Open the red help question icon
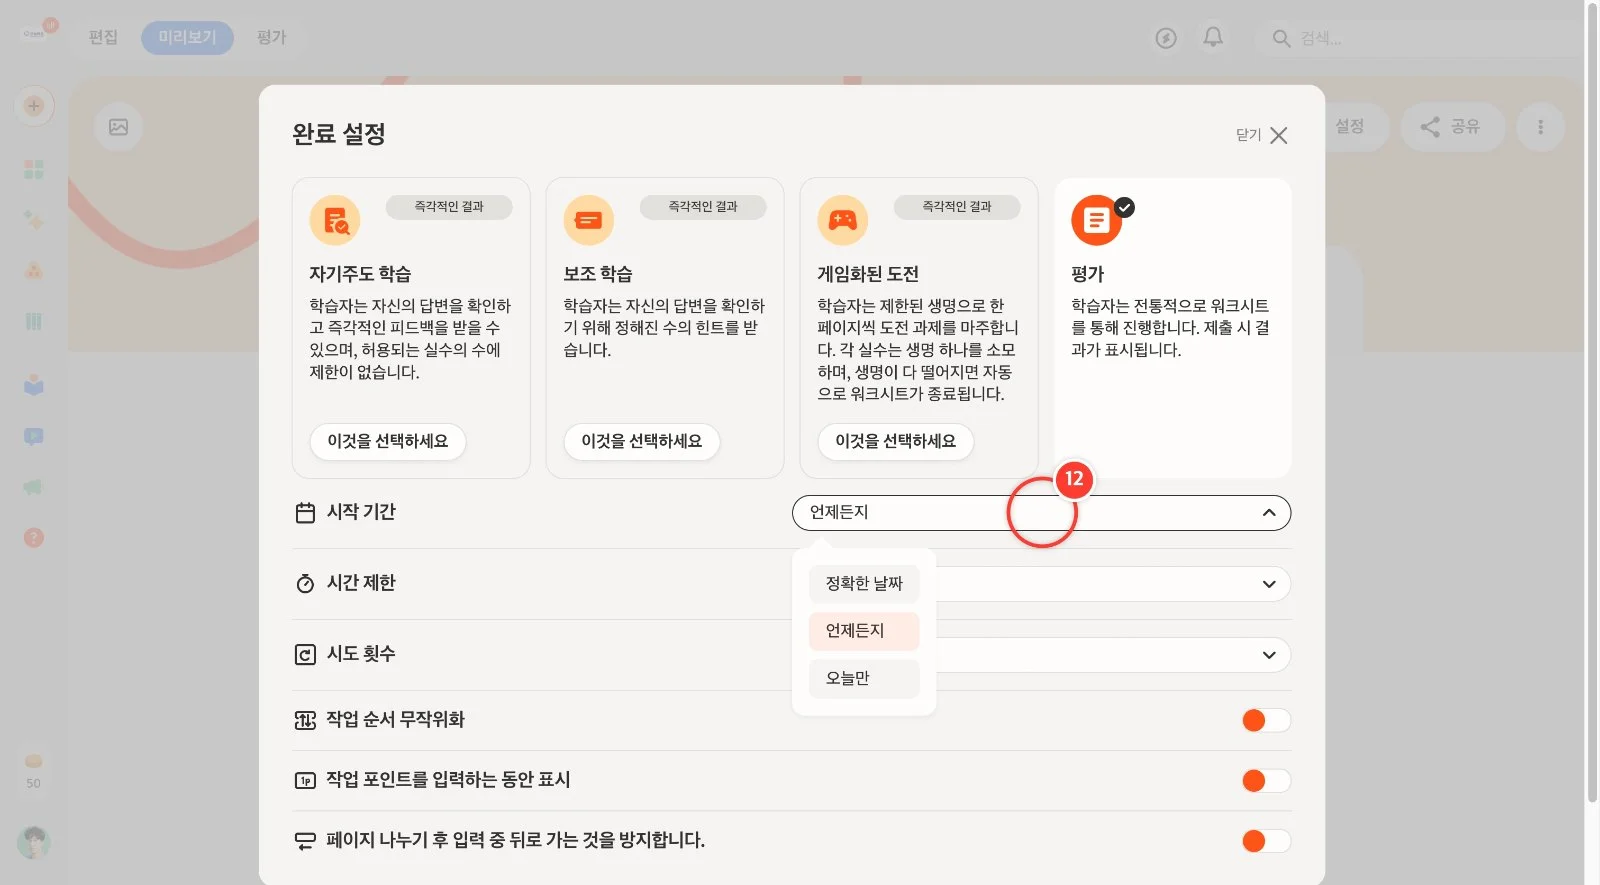Viewport: 1600px width, 885px height. (34, 538)
